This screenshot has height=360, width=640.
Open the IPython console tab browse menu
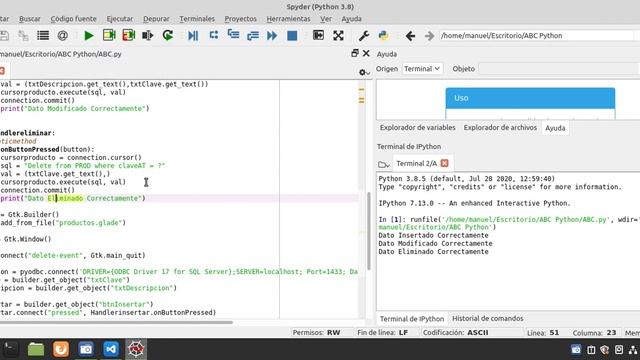[384, 164]
